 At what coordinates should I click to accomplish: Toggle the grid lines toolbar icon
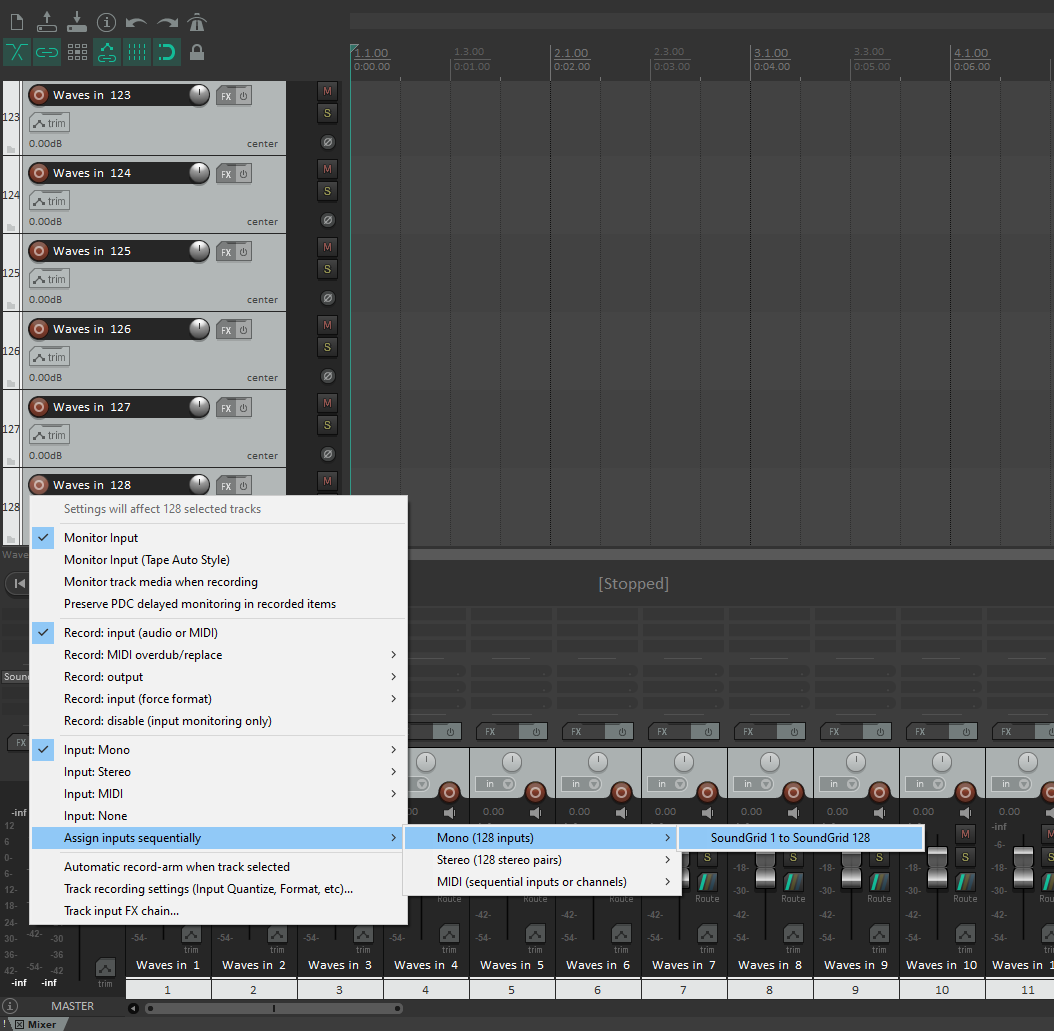point(137,52)
